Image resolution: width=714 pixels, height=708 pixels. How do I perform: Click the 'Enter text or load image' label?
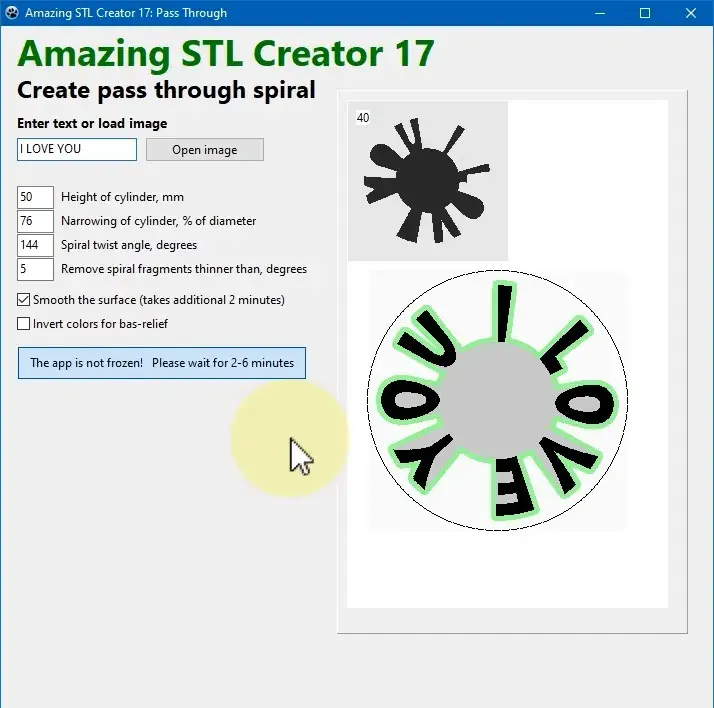92,124
